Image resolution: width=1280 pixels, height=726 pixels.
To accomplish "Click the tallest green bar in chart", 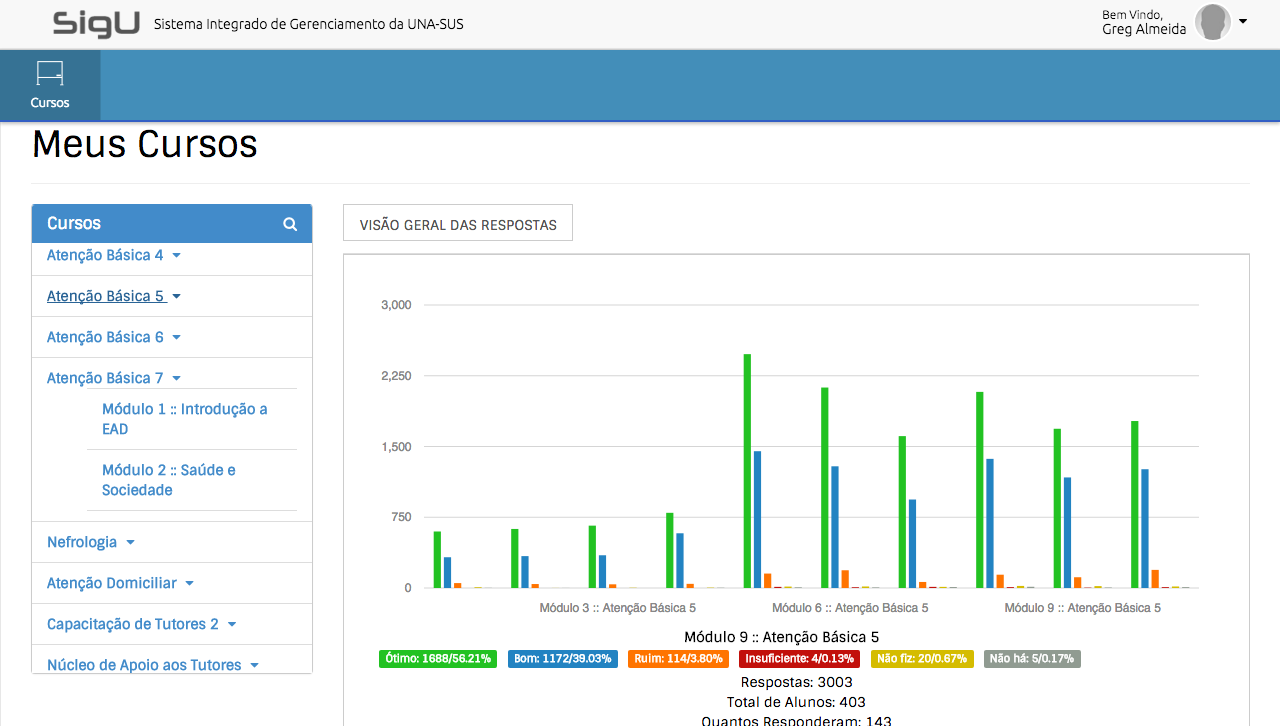I will 747,471.
